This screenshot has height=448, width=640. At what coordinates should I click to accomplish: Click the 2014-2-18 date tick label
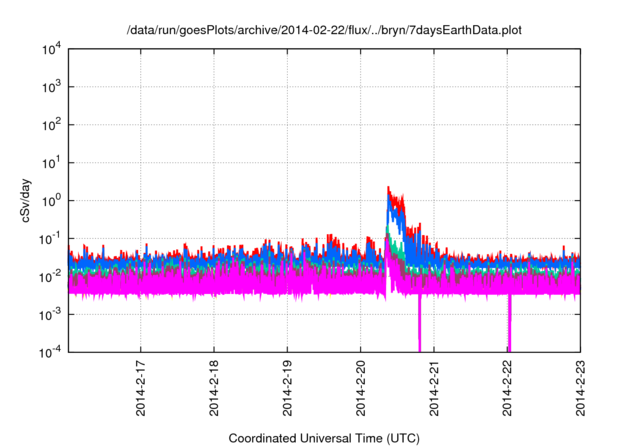(x=214, y=388)
